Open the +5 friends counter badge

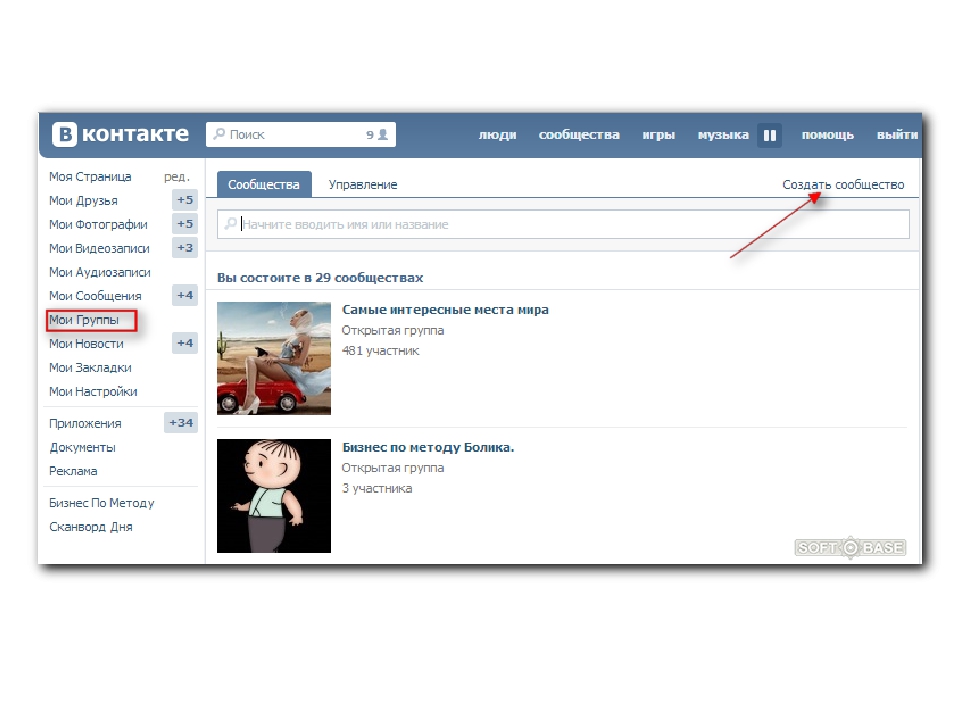pos(185,200)
